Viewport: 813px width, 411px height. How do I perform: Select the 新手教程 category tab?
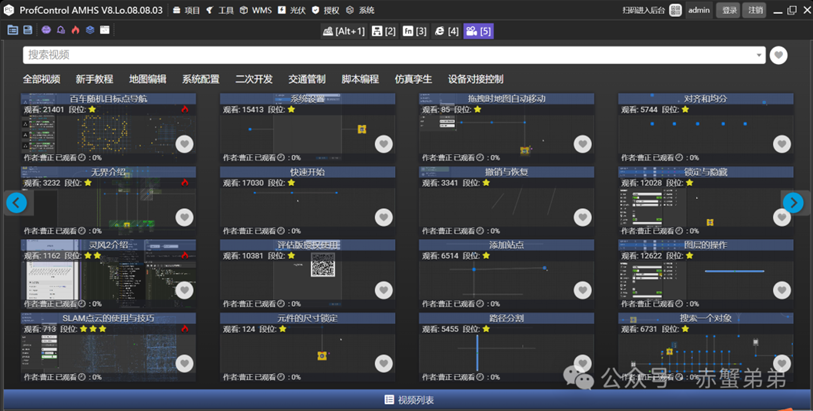pos(94,79)
